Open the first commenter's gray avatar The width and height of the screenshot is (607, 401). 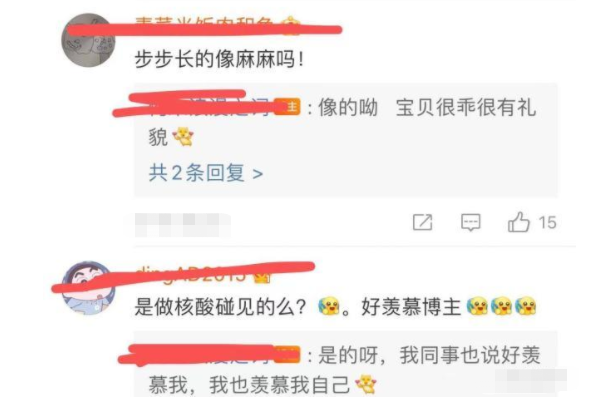coord(88,40)
